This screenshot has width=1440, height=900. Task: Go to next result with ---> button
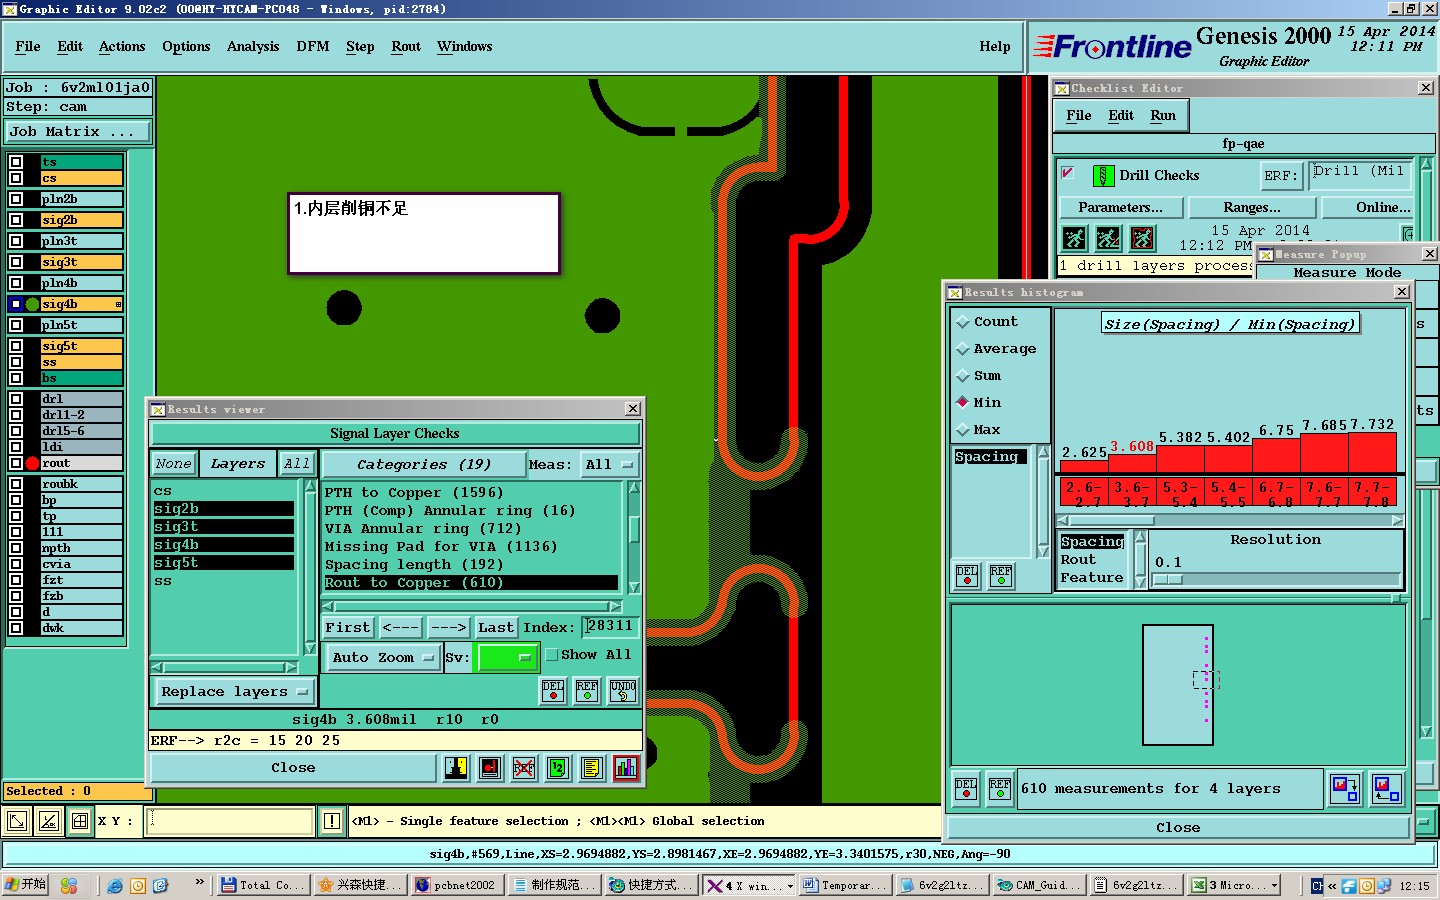449,628
